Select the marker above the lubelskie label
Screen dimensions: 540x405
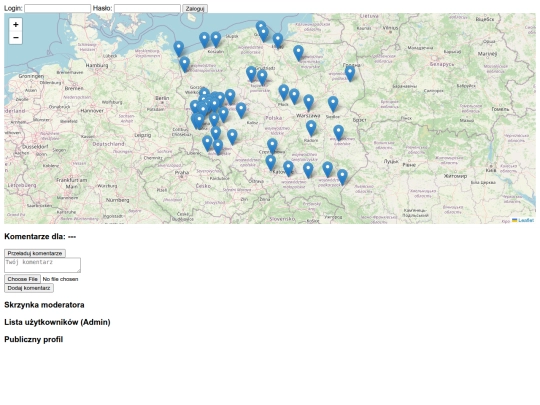coord(339,133)
